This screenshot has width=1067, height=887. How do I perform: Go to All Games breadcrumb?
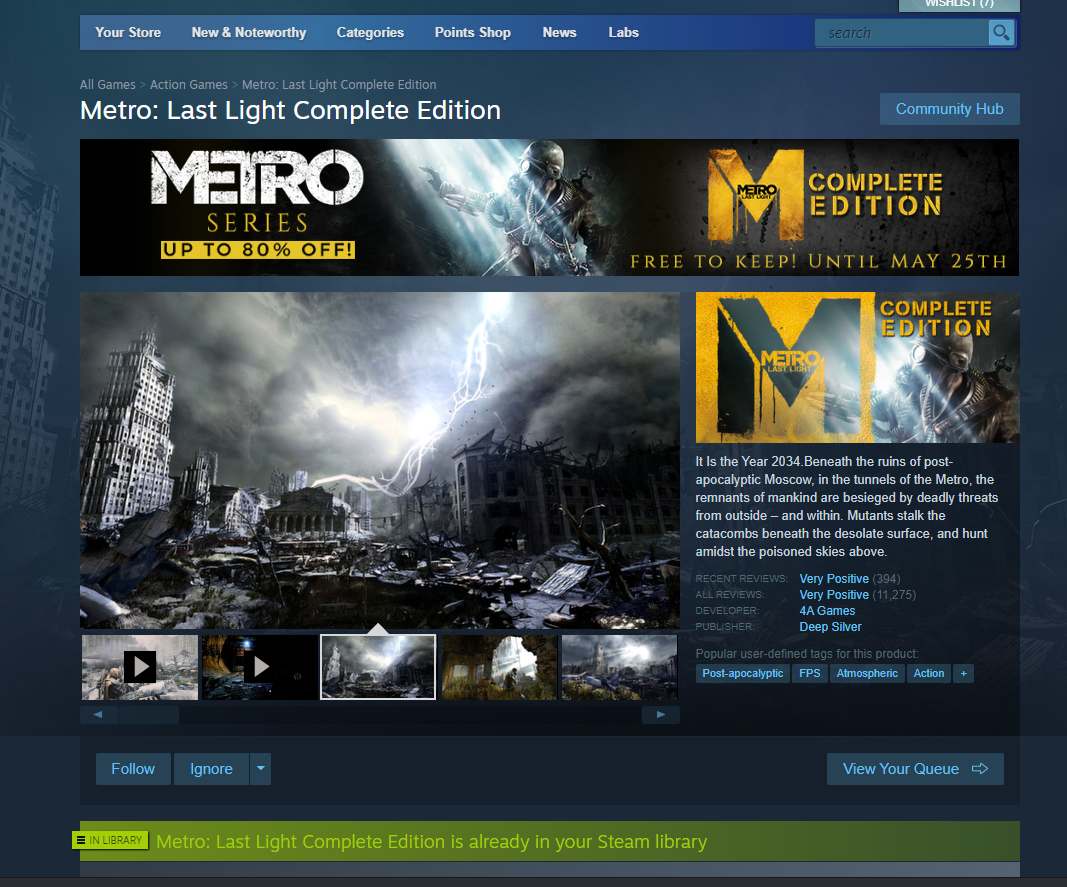pos(108,84)
